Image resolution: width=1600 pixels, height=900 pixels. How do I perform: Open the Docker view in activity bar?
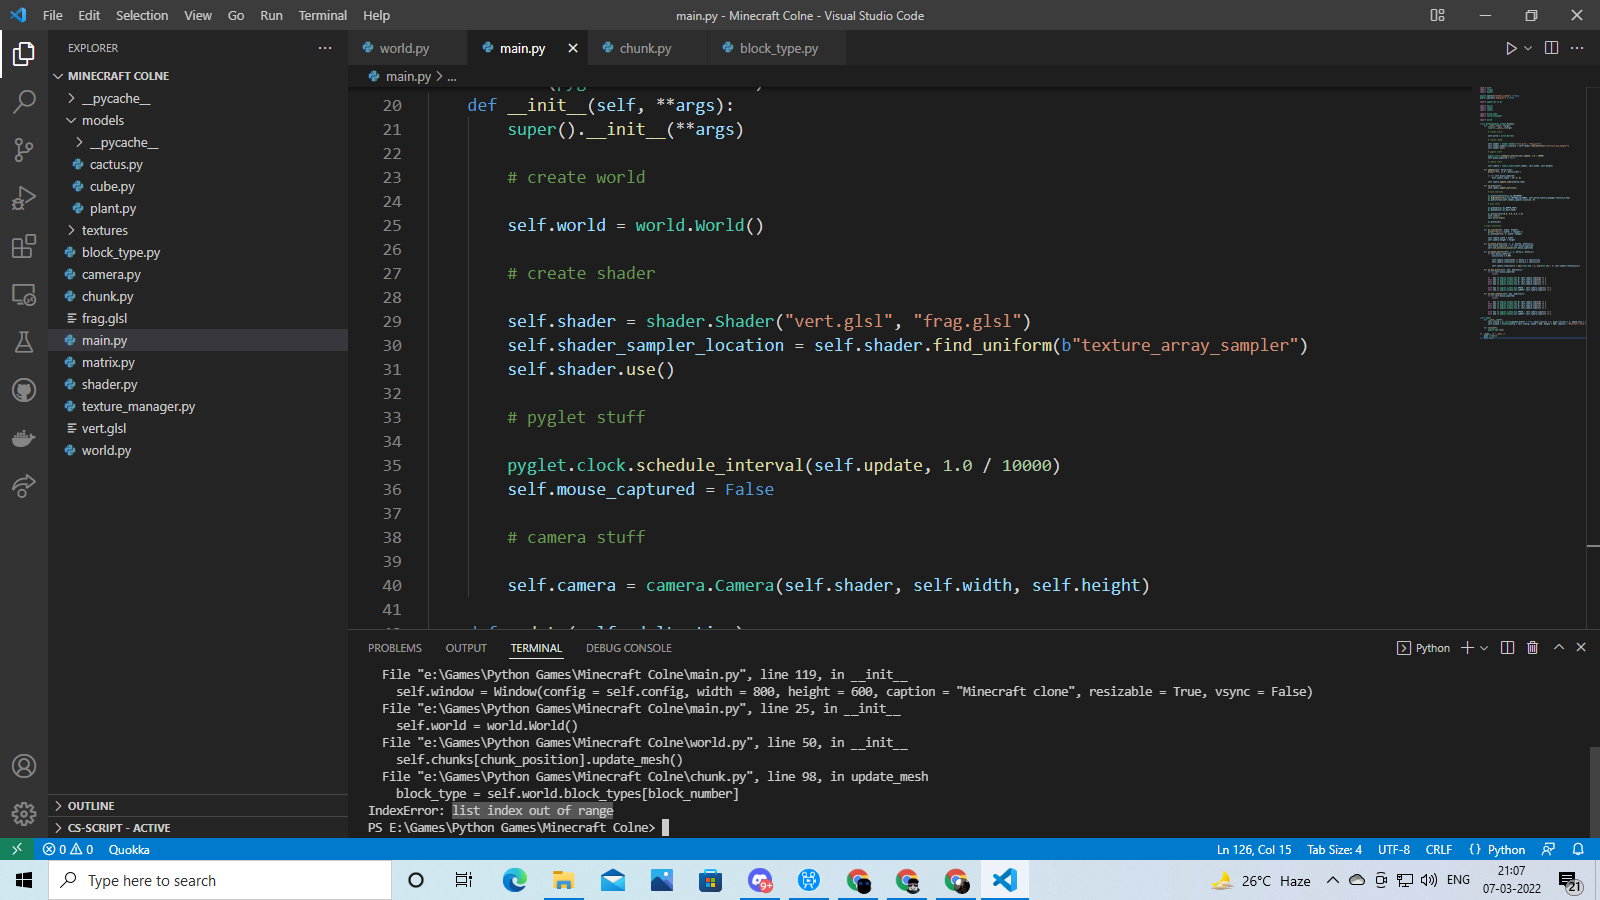pyautogui.click(x=24, y=438)
